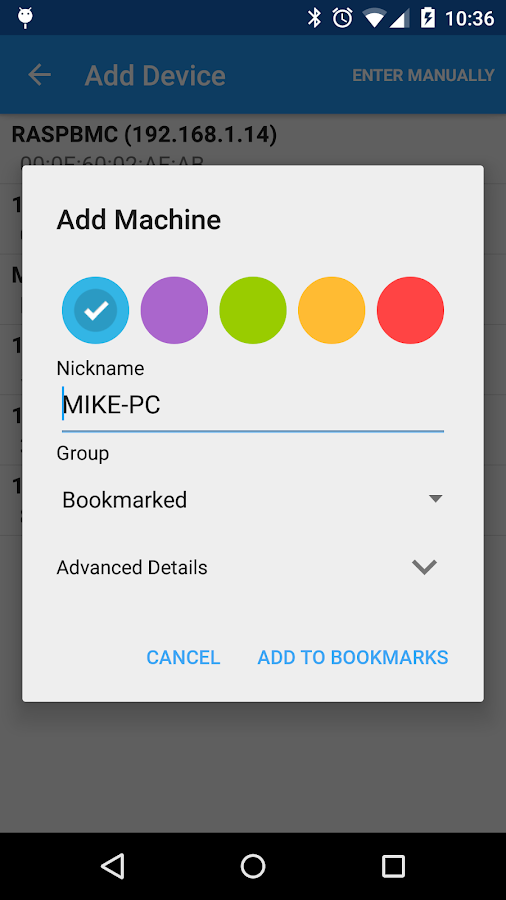Tap the battery charging status icon
506x900 pixels.
(428, 18)
